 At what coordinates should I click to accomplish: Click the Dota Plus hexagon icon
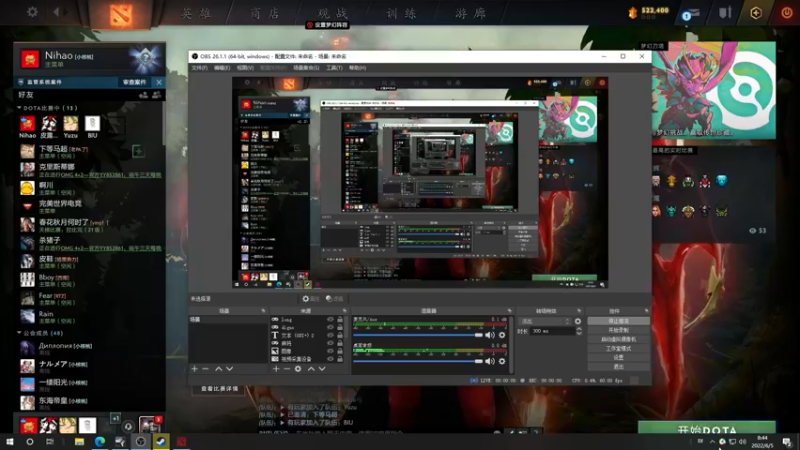point(756,13)
